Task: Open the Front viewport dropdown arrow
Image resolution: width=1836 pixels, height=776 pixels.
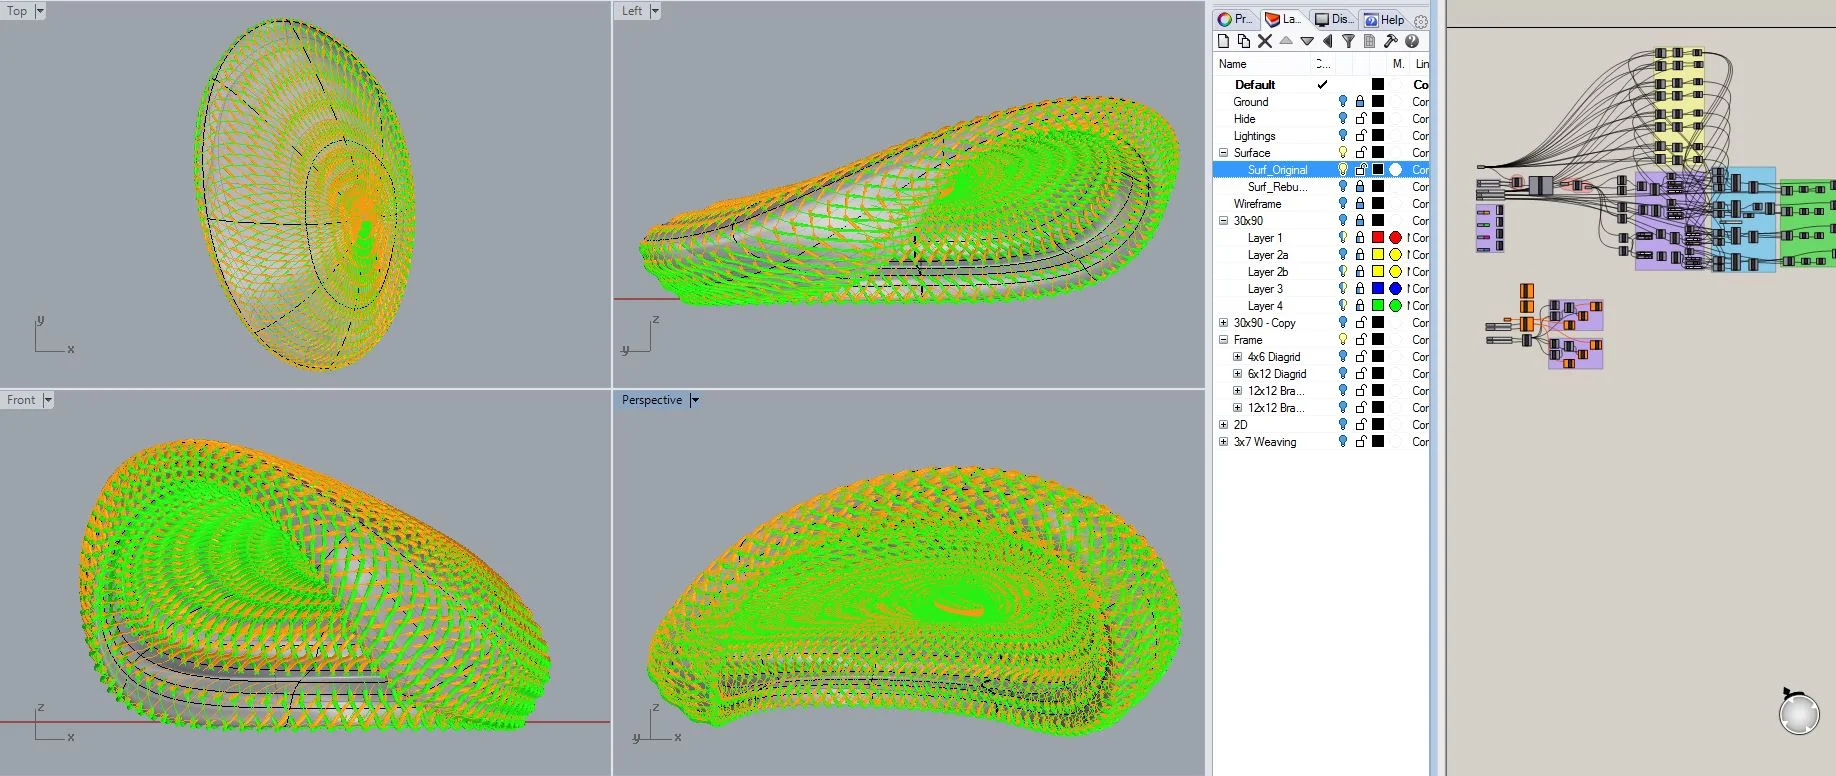Action: 47,400
